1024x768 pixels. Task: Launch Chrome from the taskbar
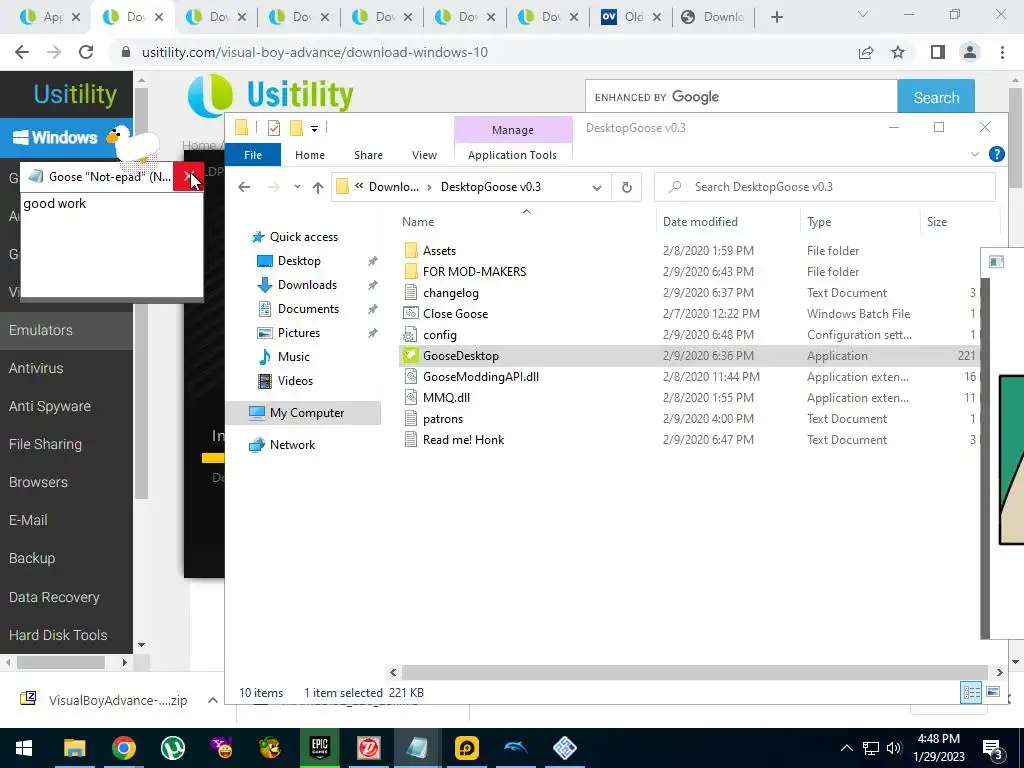point(123,748)
